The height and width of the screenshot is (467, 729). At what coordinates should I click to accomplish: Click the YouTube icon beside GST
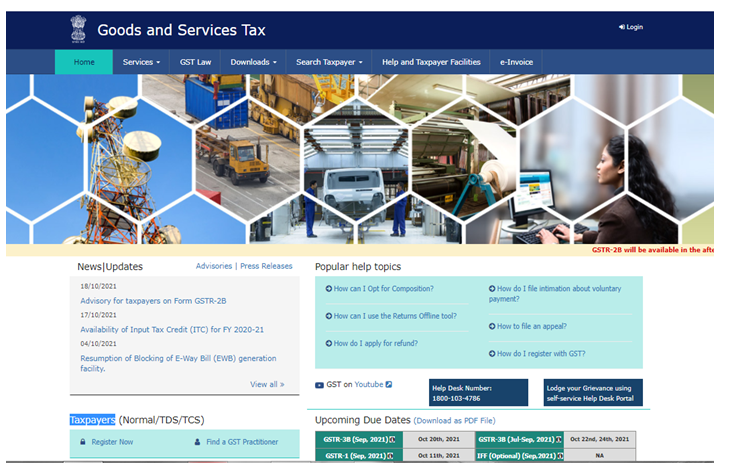319,384
